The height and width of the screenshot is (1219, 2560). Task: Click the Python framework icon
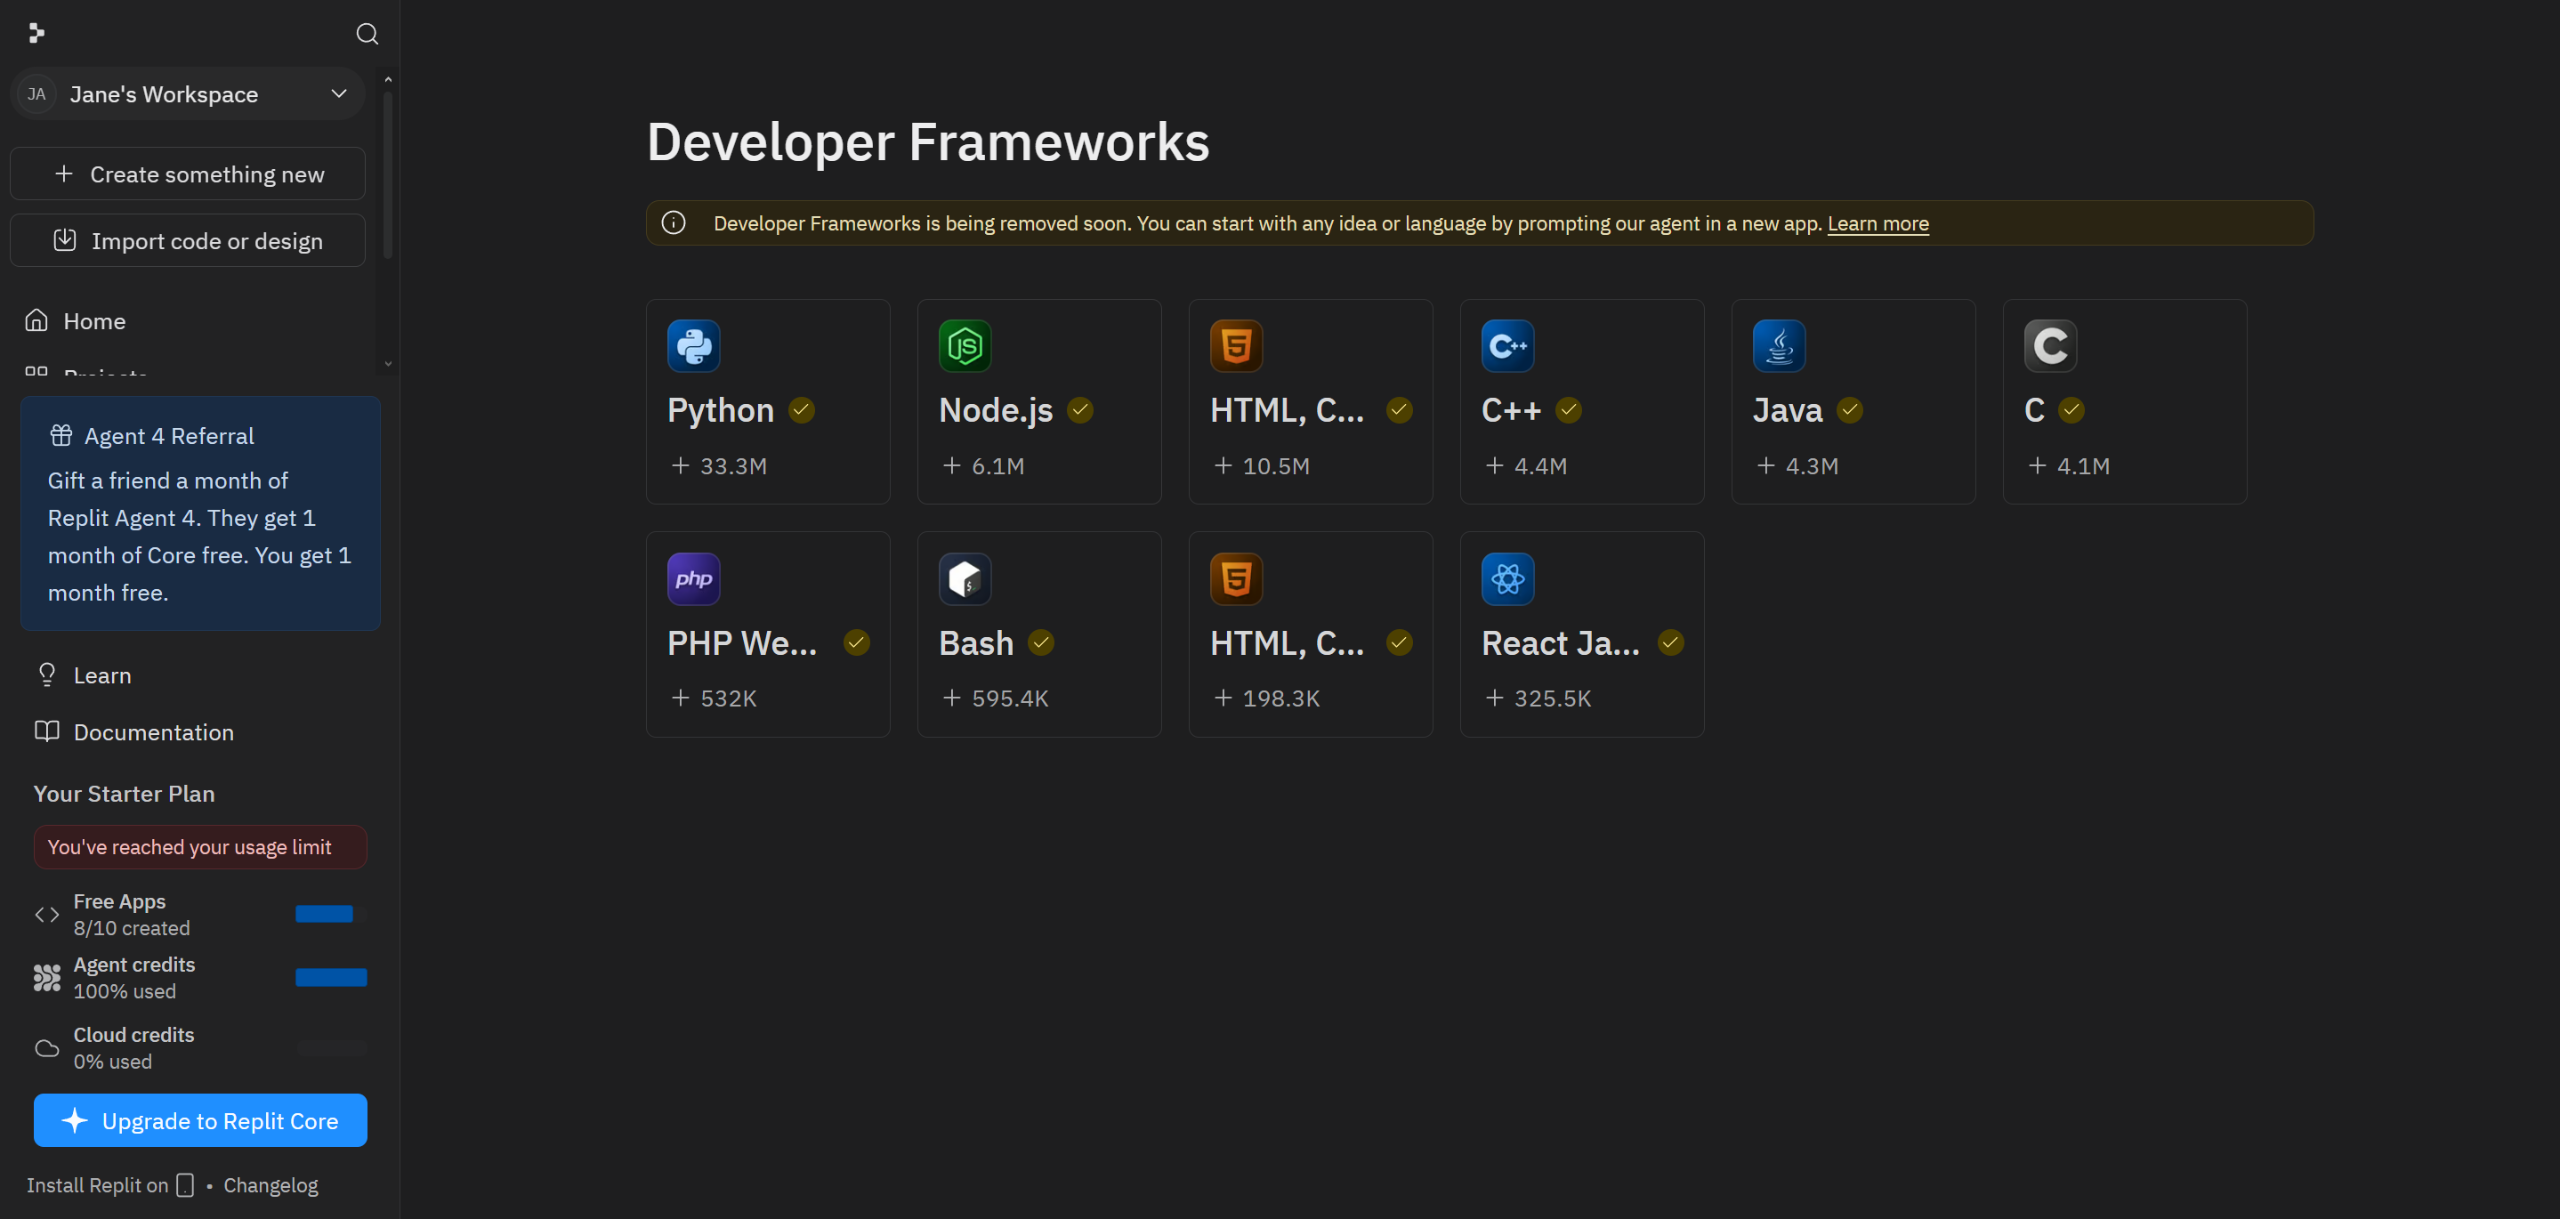(x=693, y=346)
